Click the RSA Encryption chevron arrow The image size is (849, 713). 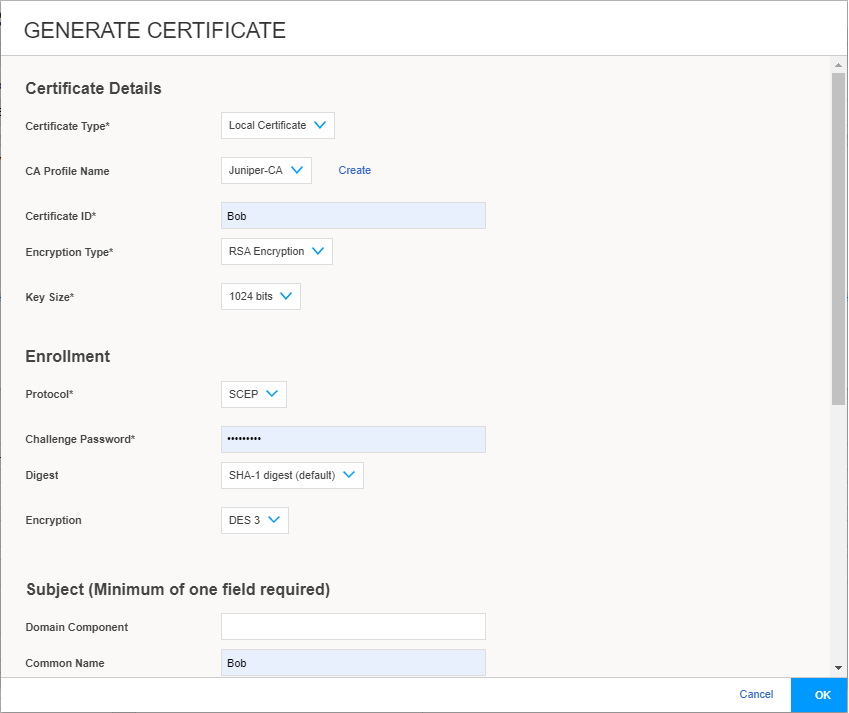[x=318, y=251]
